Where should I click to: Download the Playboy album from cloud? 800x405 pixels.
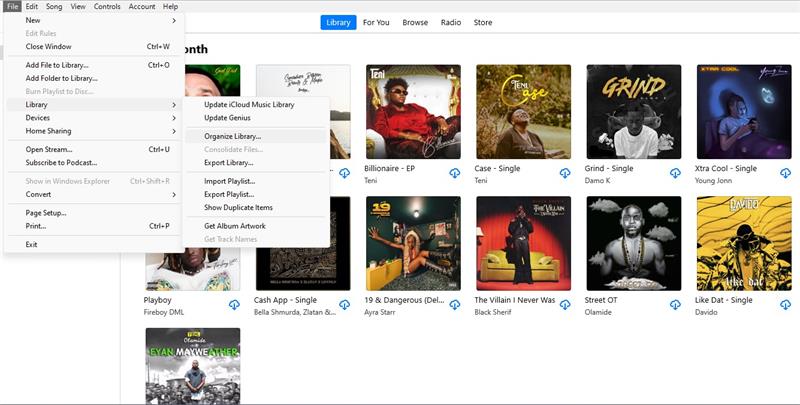234,305
